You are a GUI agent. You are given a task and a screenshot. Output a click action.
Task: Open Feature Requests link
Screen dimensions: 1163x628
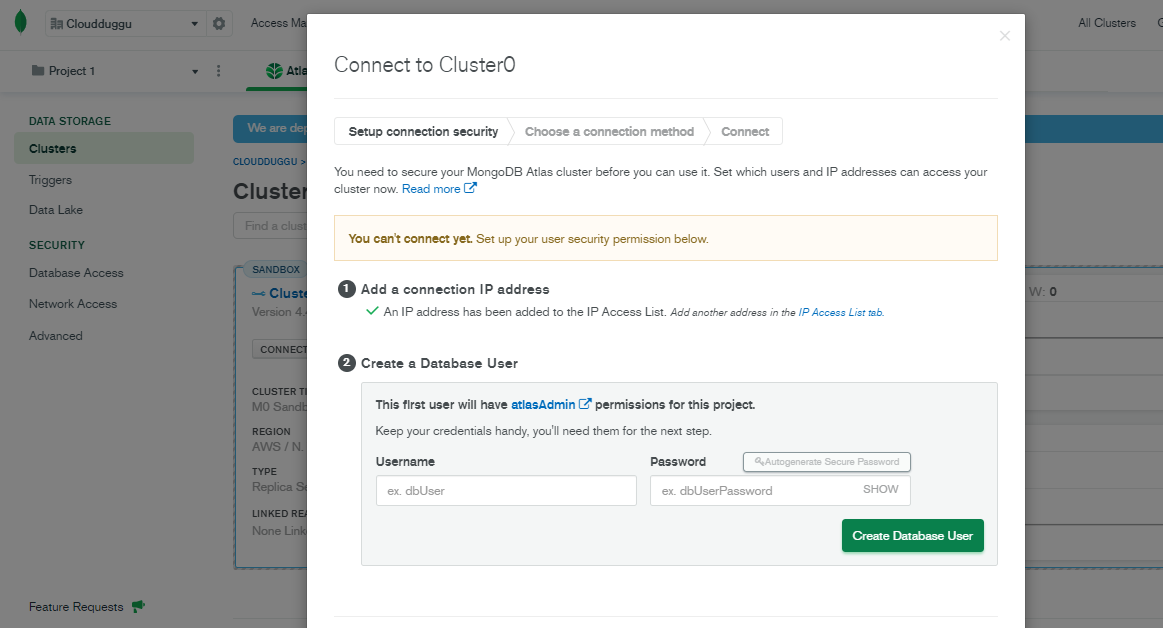76,606
